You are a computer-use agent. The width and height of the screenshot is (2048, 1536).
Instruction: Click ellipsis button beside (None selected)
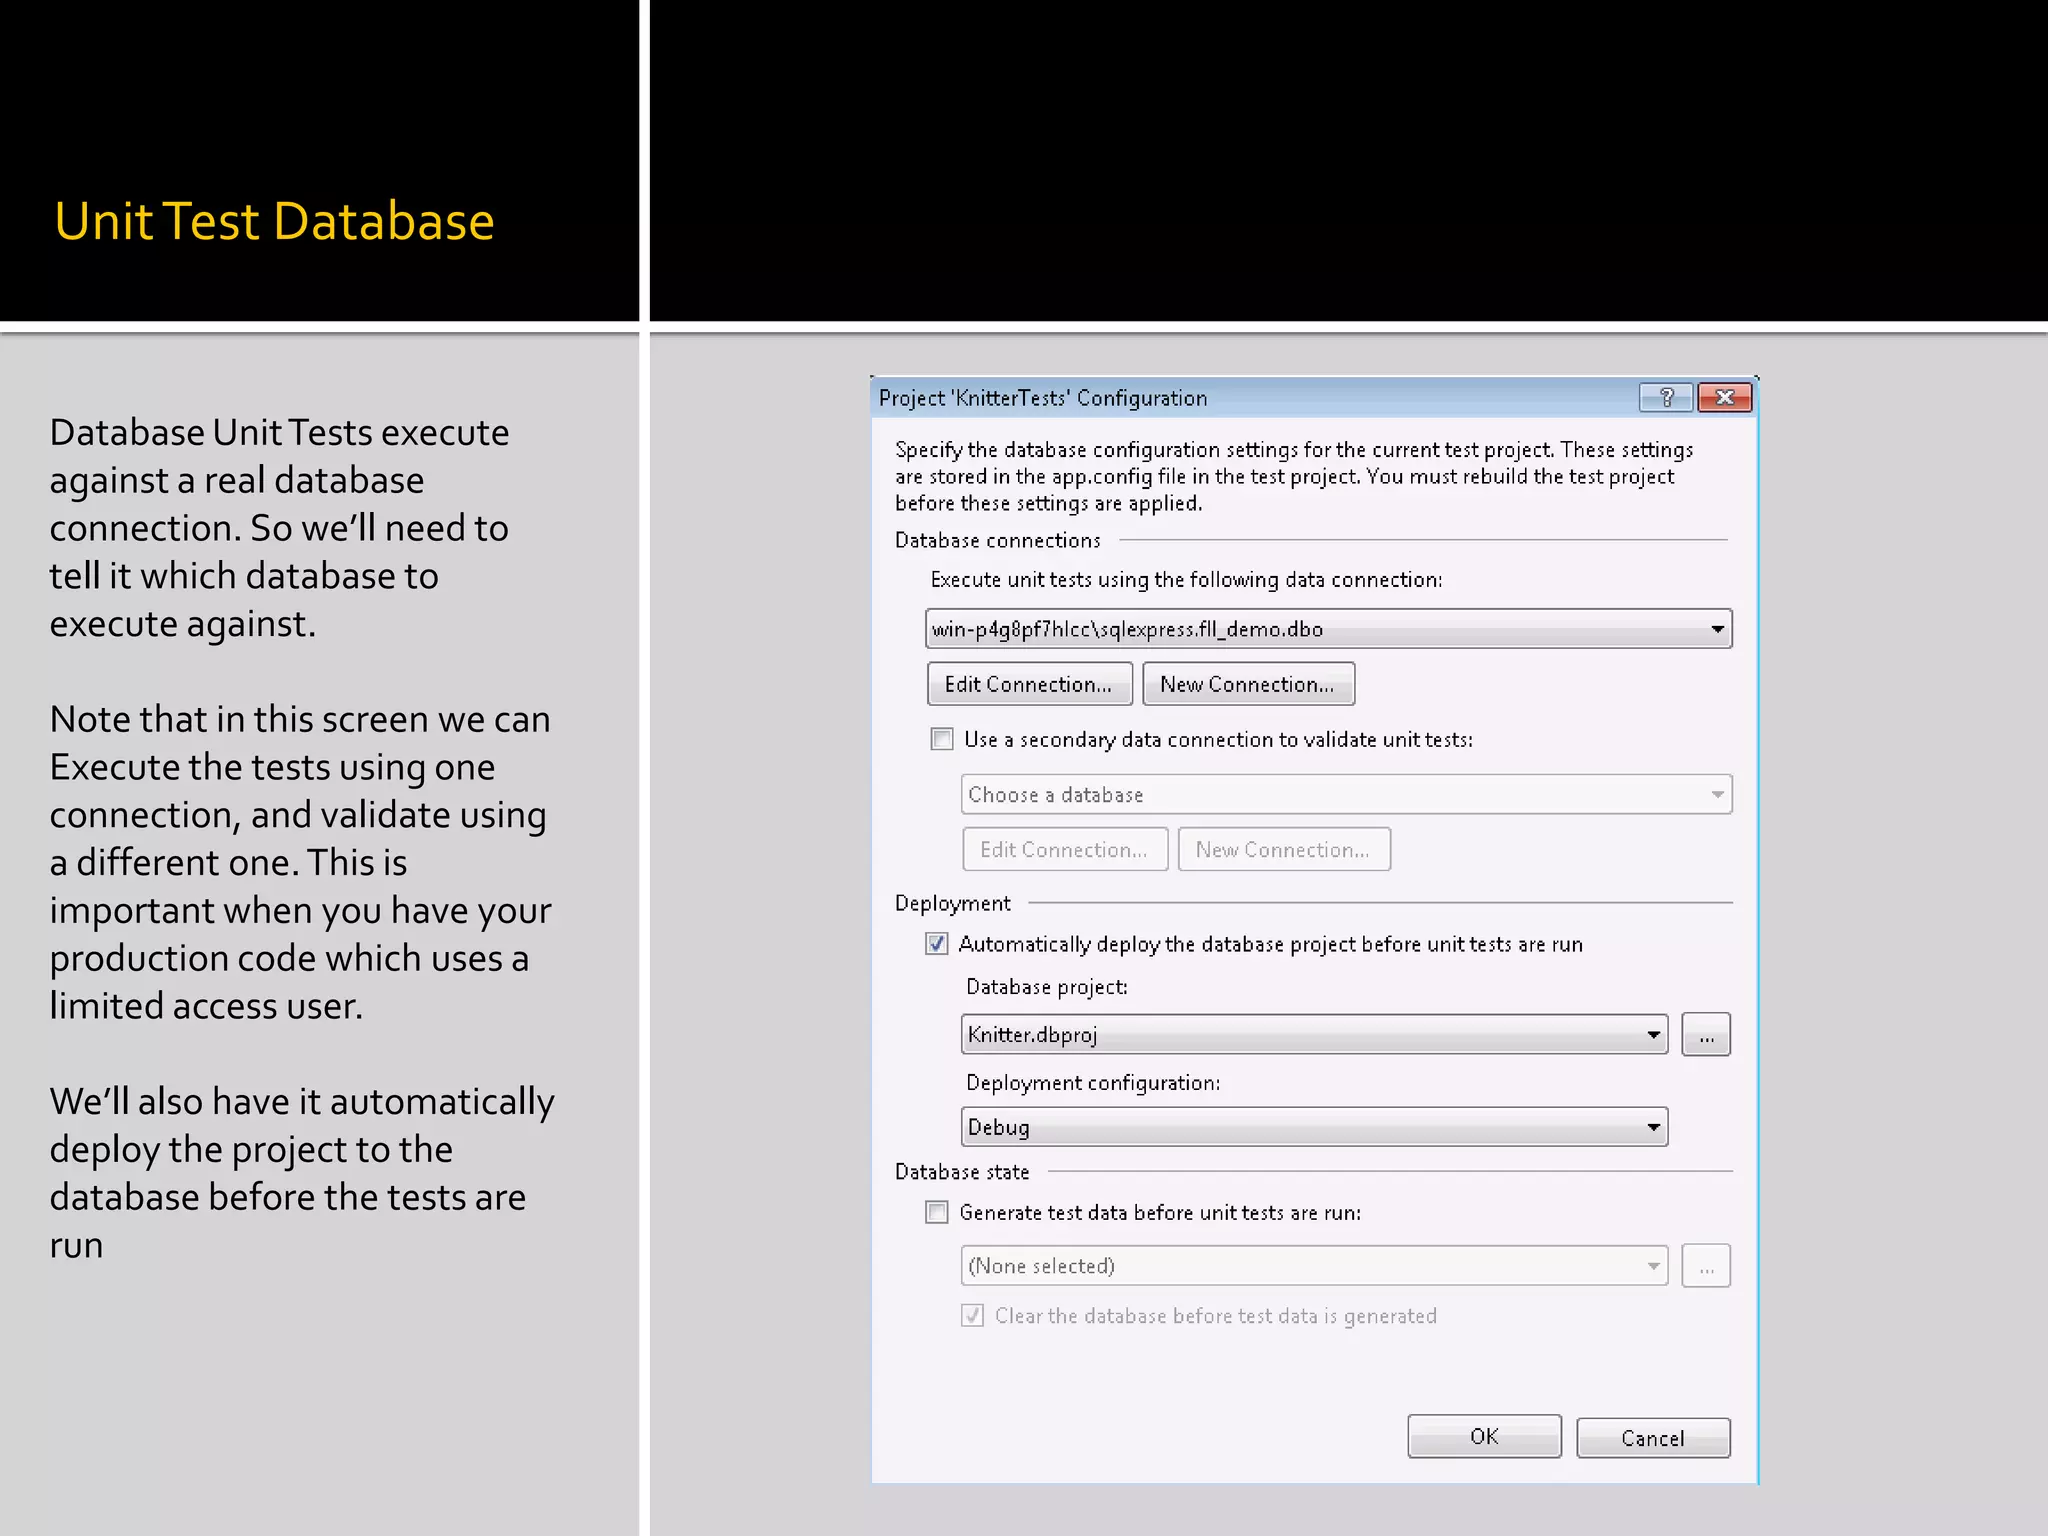[1706, 1266]
